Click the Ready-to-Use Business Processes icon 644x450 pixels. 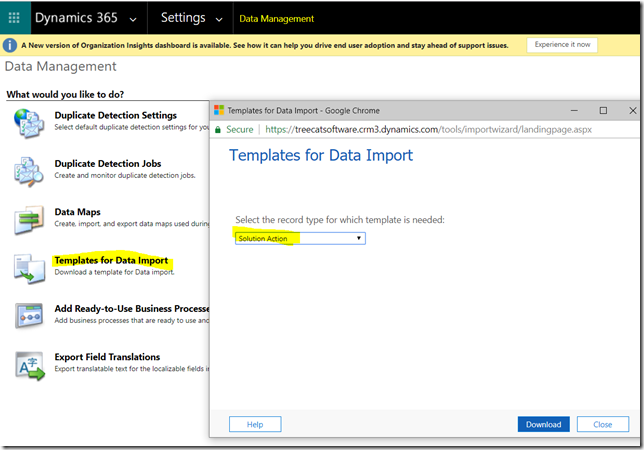[29, 316]
